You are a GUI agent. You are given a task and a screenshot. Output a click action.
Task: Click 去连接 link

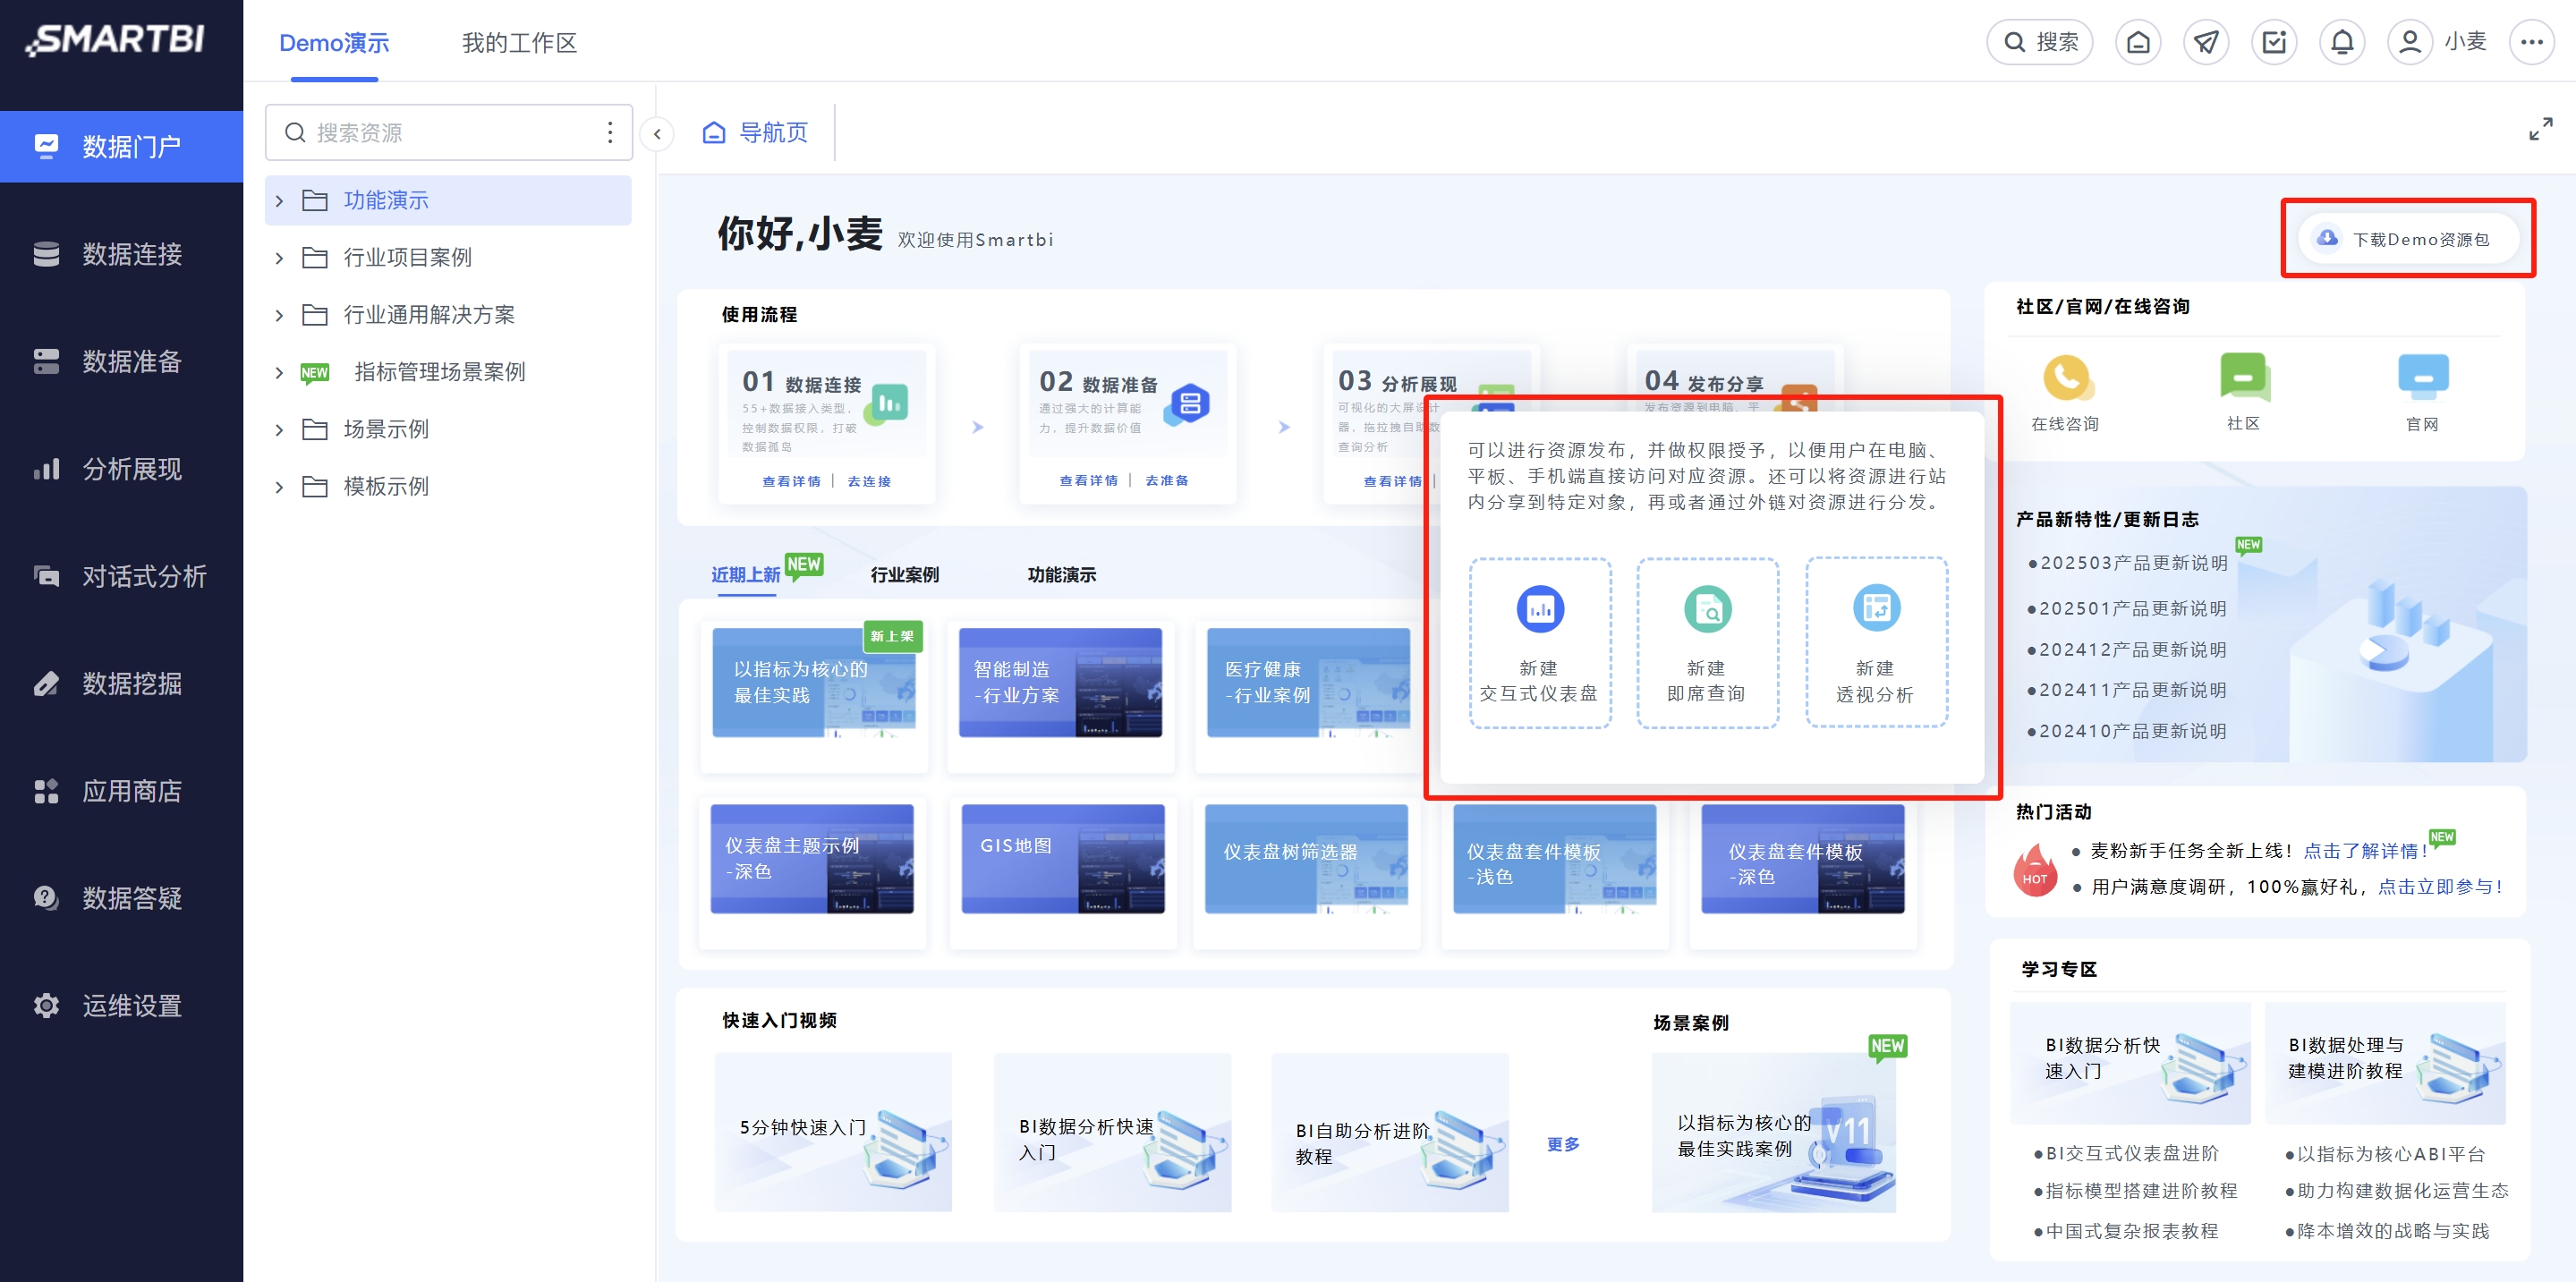pyautogui.click(x=869, y=481)
